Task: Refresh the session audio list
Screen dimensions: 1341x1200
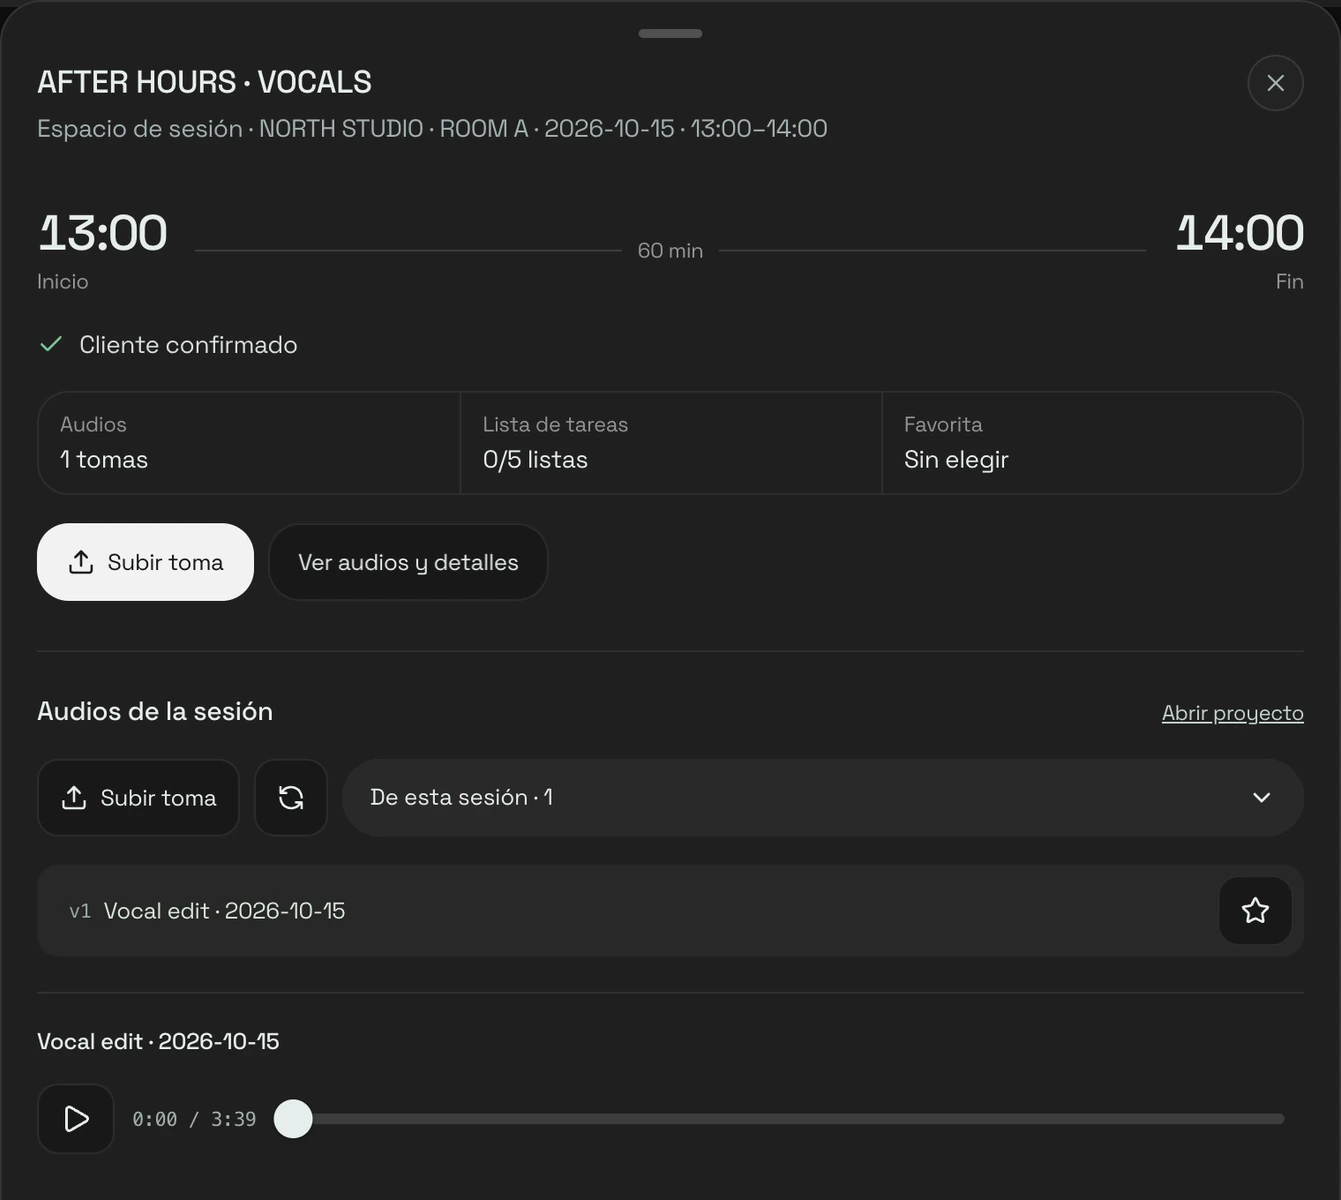Action: tap(291, 798)
